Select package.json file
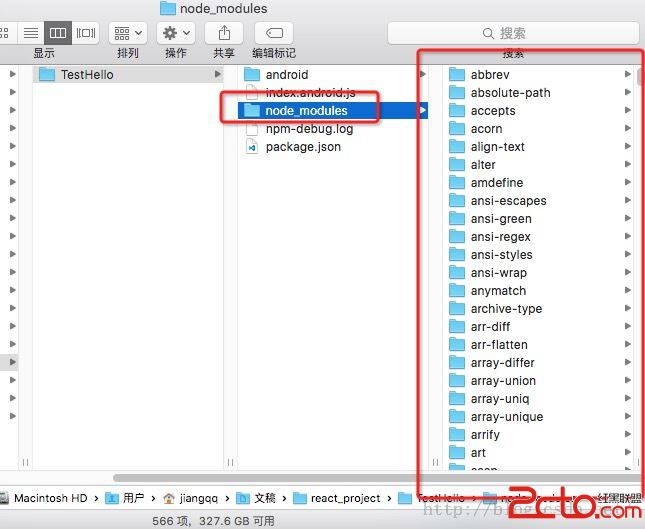The image size is (645, 529). click(332, 147)
